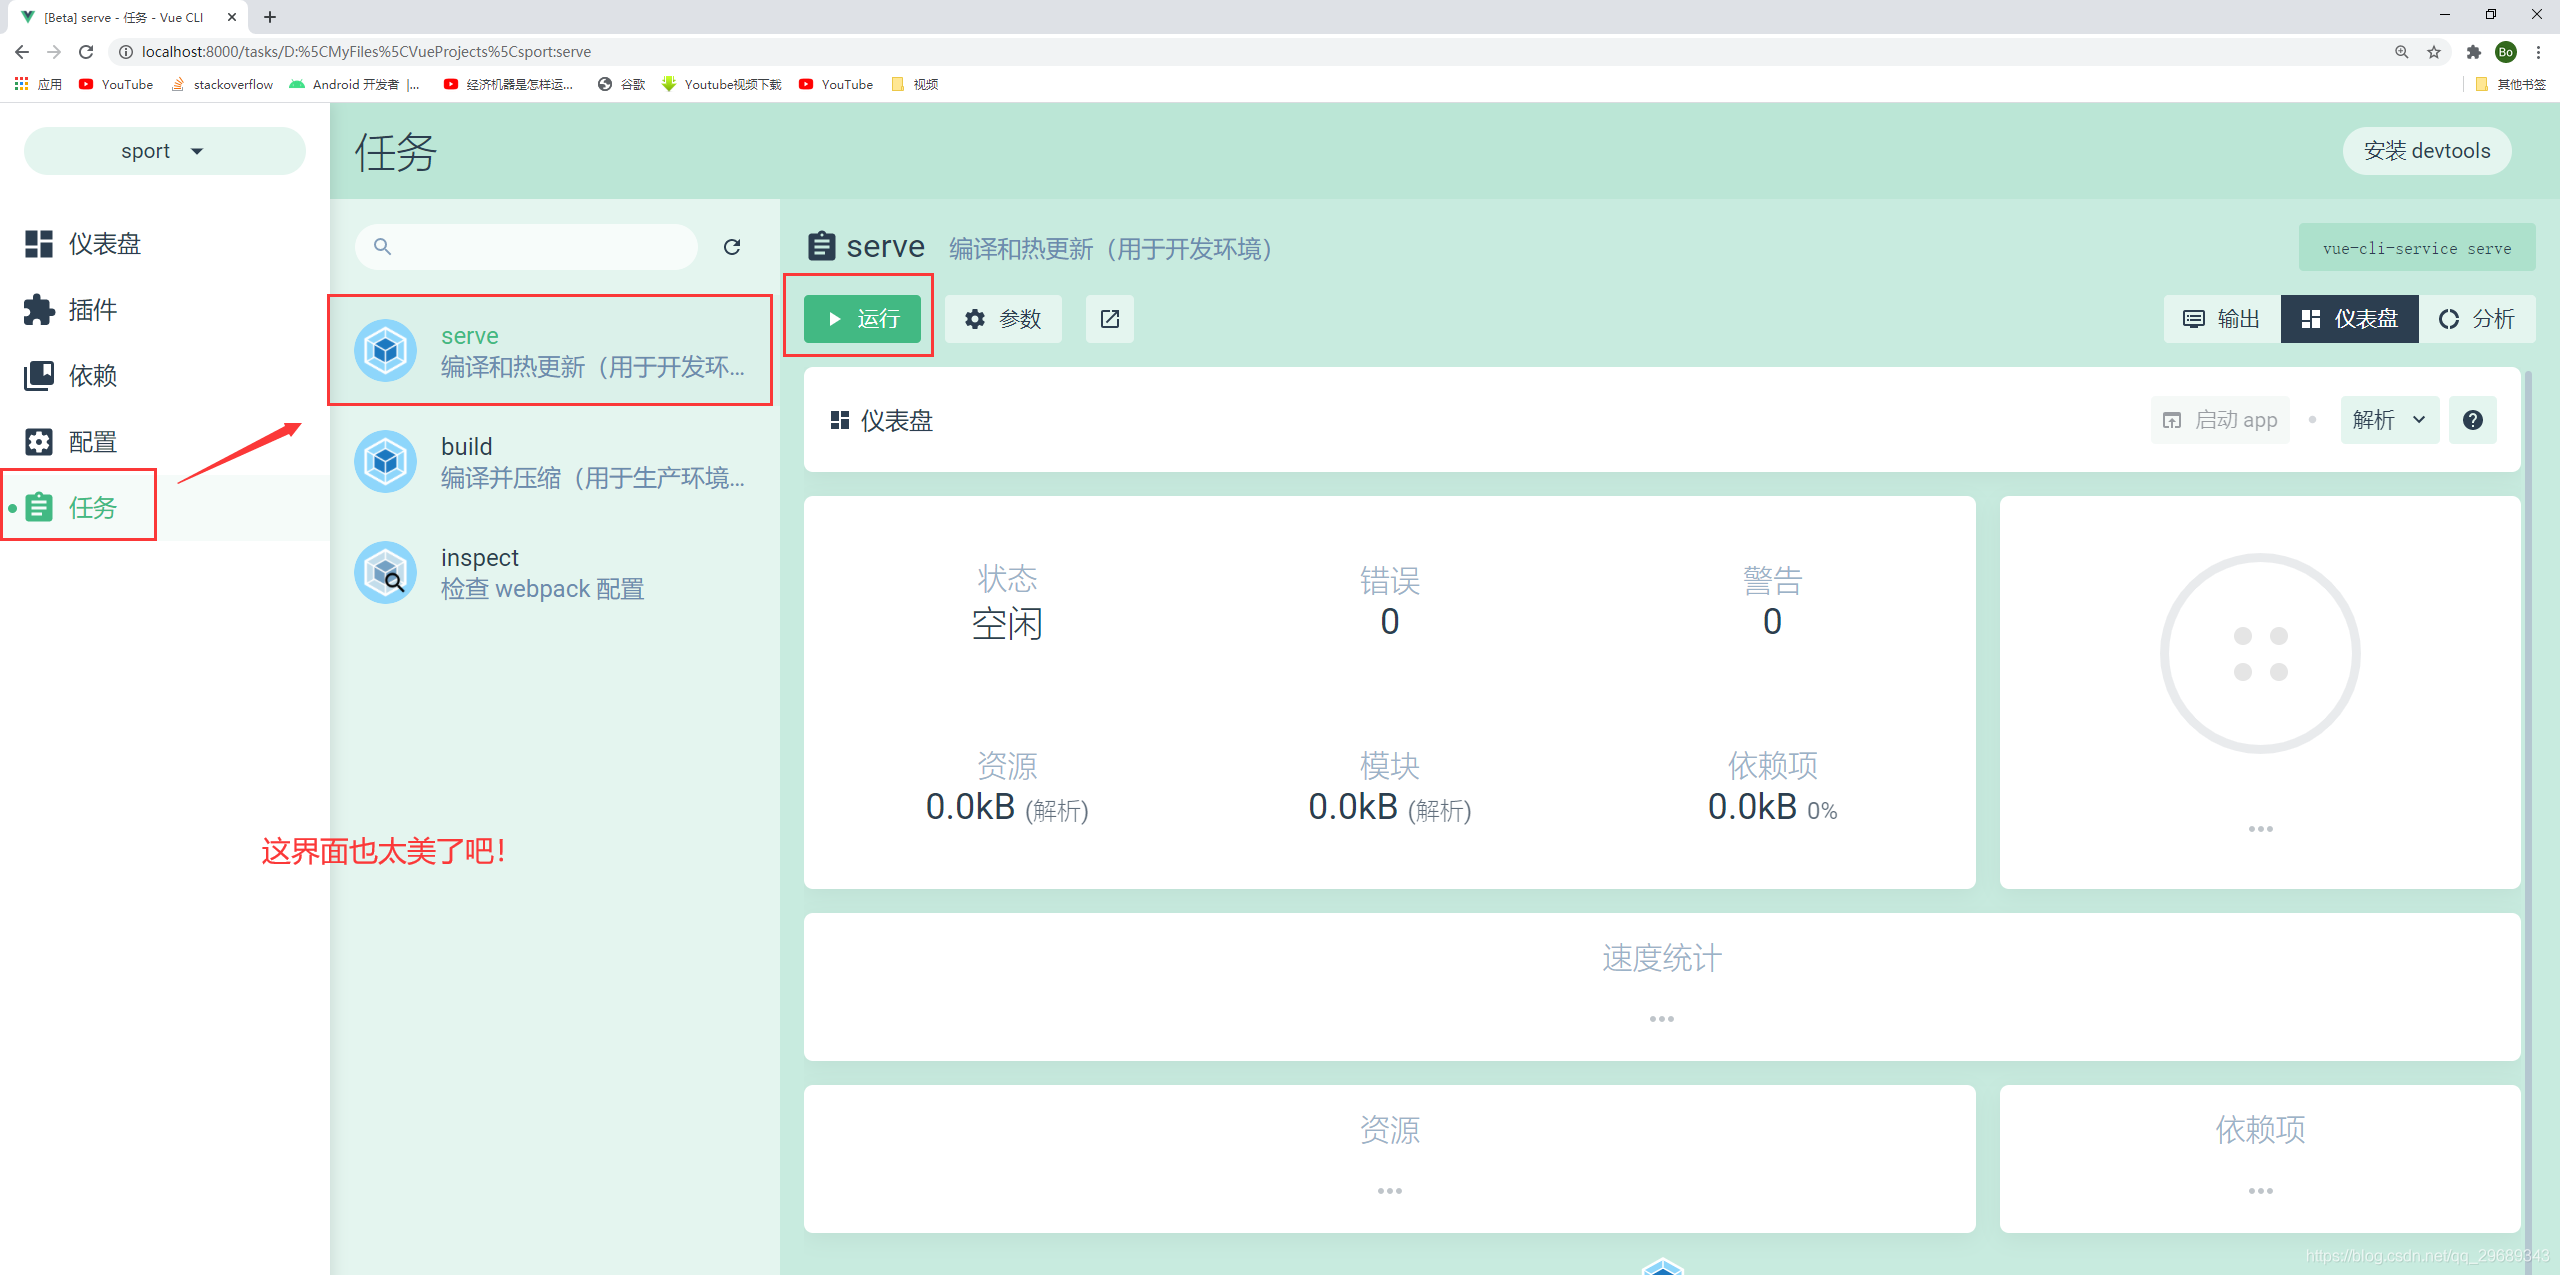The image size is (2560, 1275).
Task: Run the serve task
Action: pos(862,318)
